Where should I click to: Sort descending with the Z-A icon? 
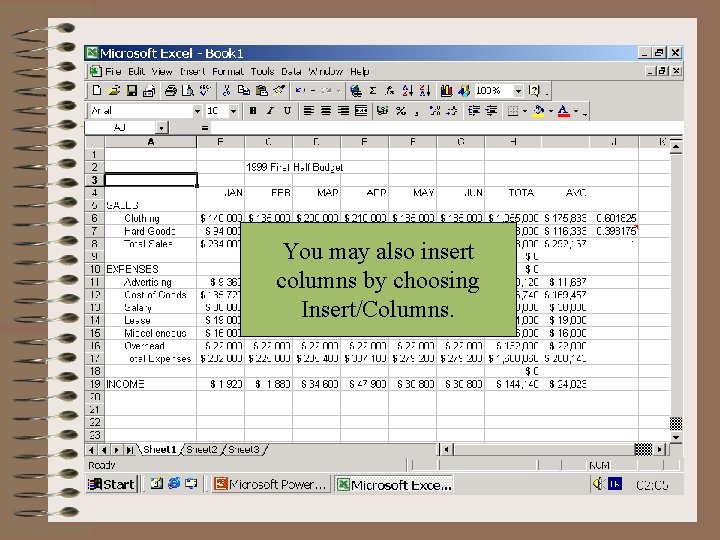[425, 90]
